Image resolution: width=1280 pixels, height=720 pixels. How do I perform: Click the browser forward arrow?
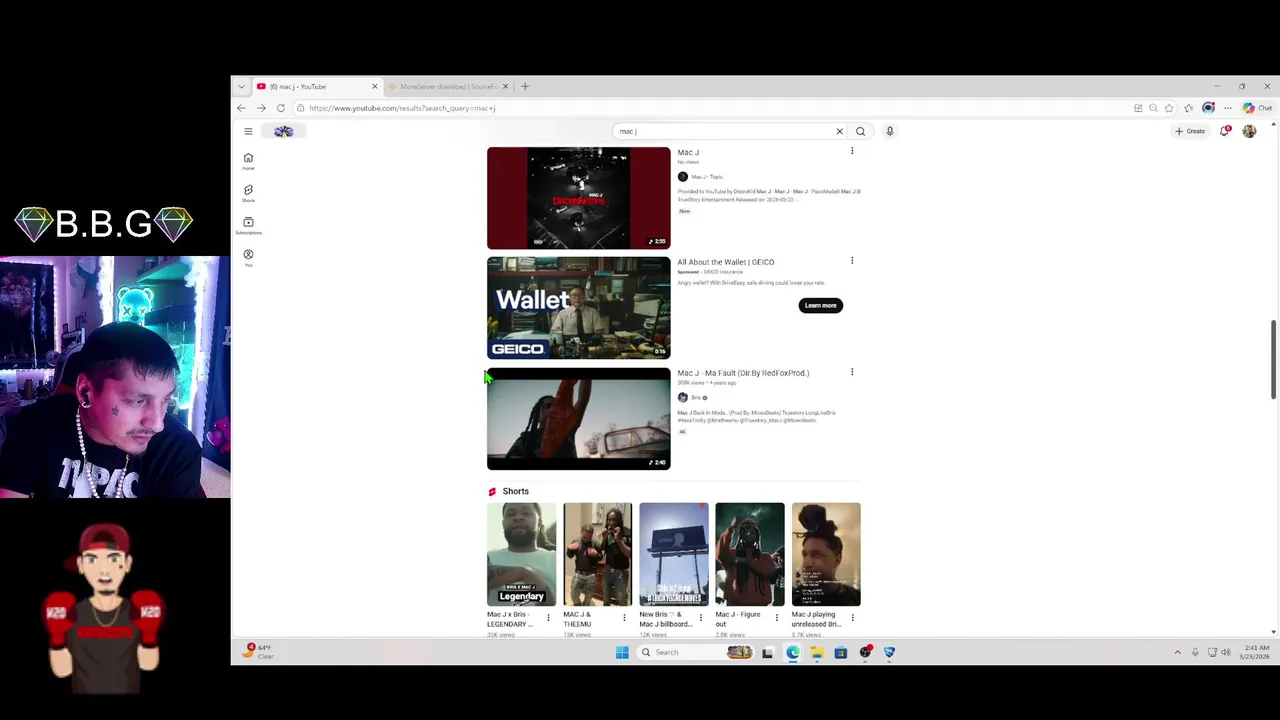(x=261, y=108)
